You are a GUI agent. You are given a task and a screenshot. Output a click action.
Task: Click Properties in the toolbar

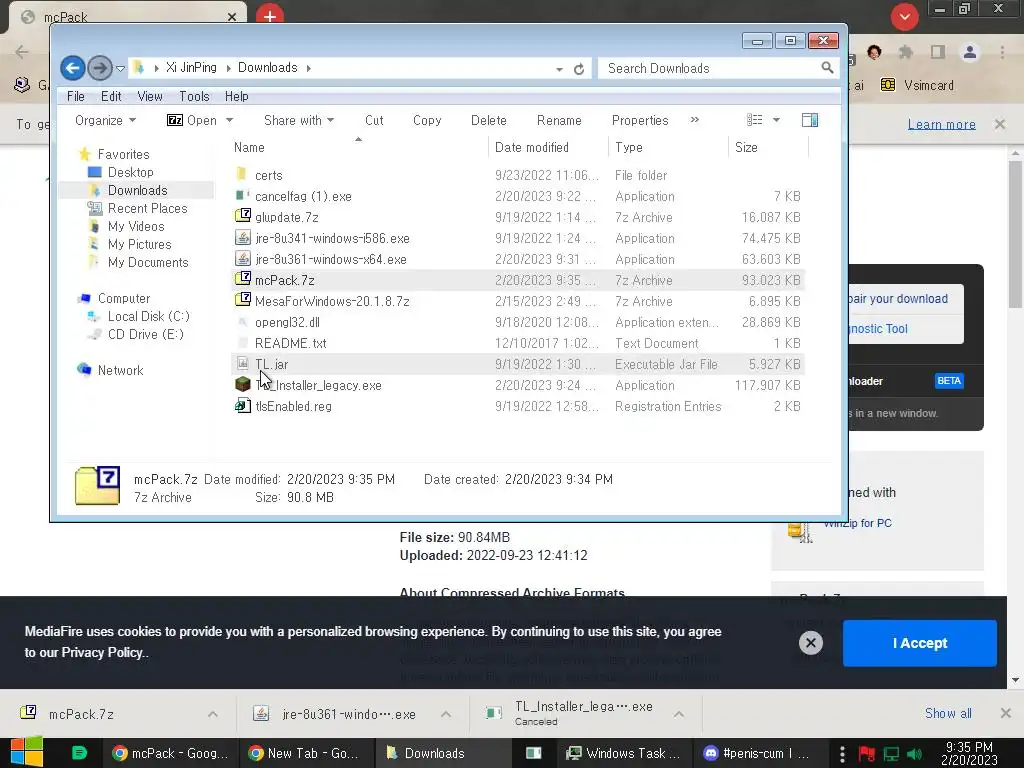click(x=640, y=120)
